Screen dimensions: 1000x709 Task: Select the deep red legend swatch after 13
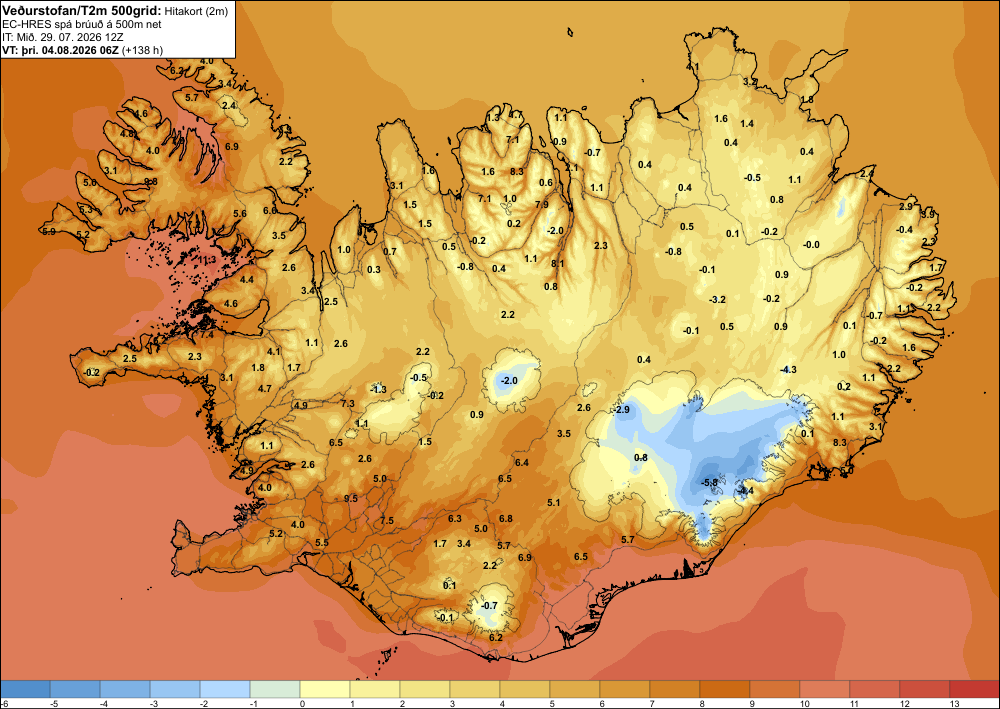point(974,689)
